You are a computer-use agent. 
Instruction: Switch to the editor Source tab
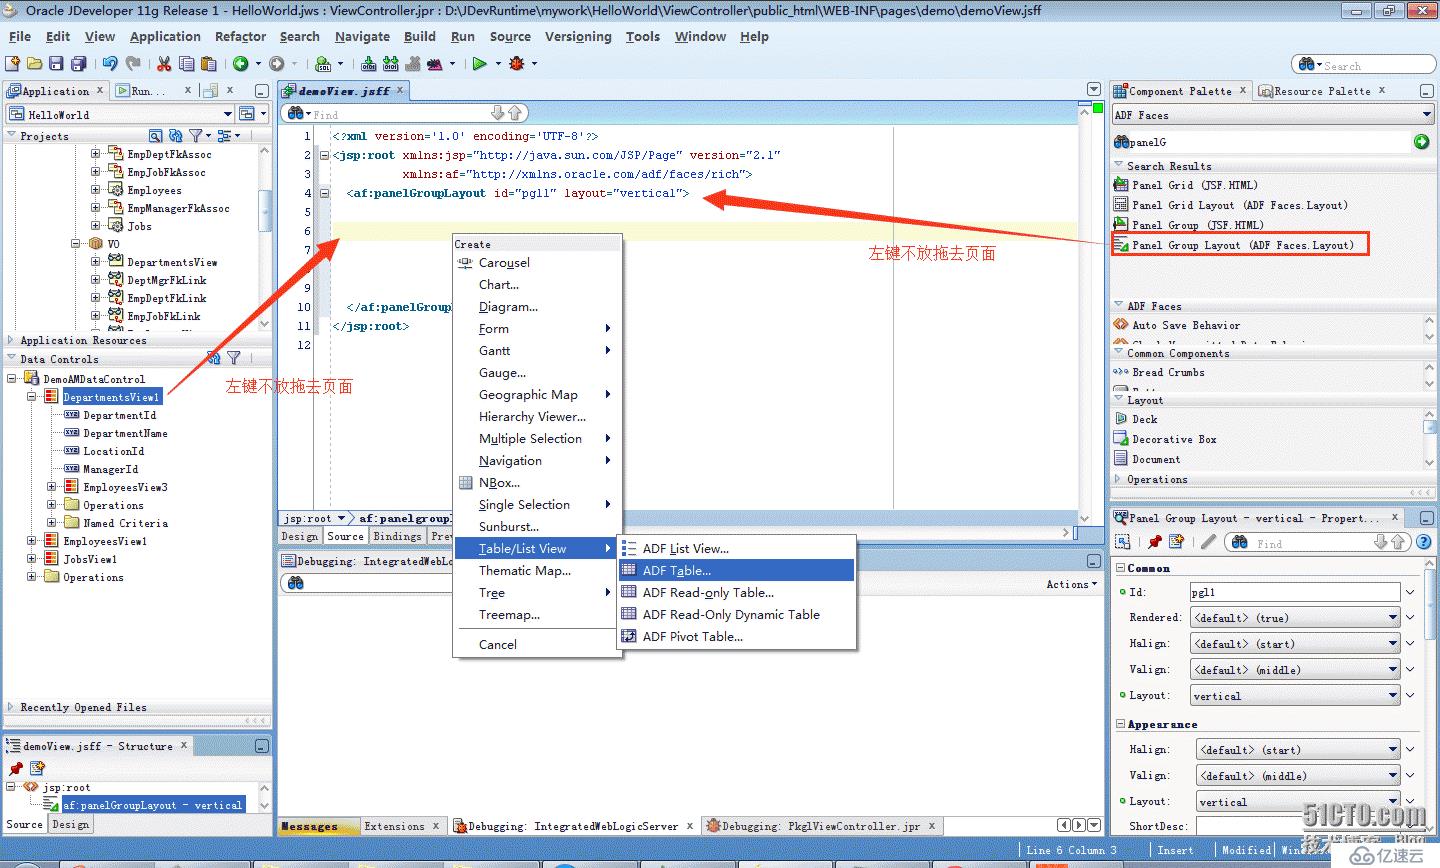coord(346,536)
